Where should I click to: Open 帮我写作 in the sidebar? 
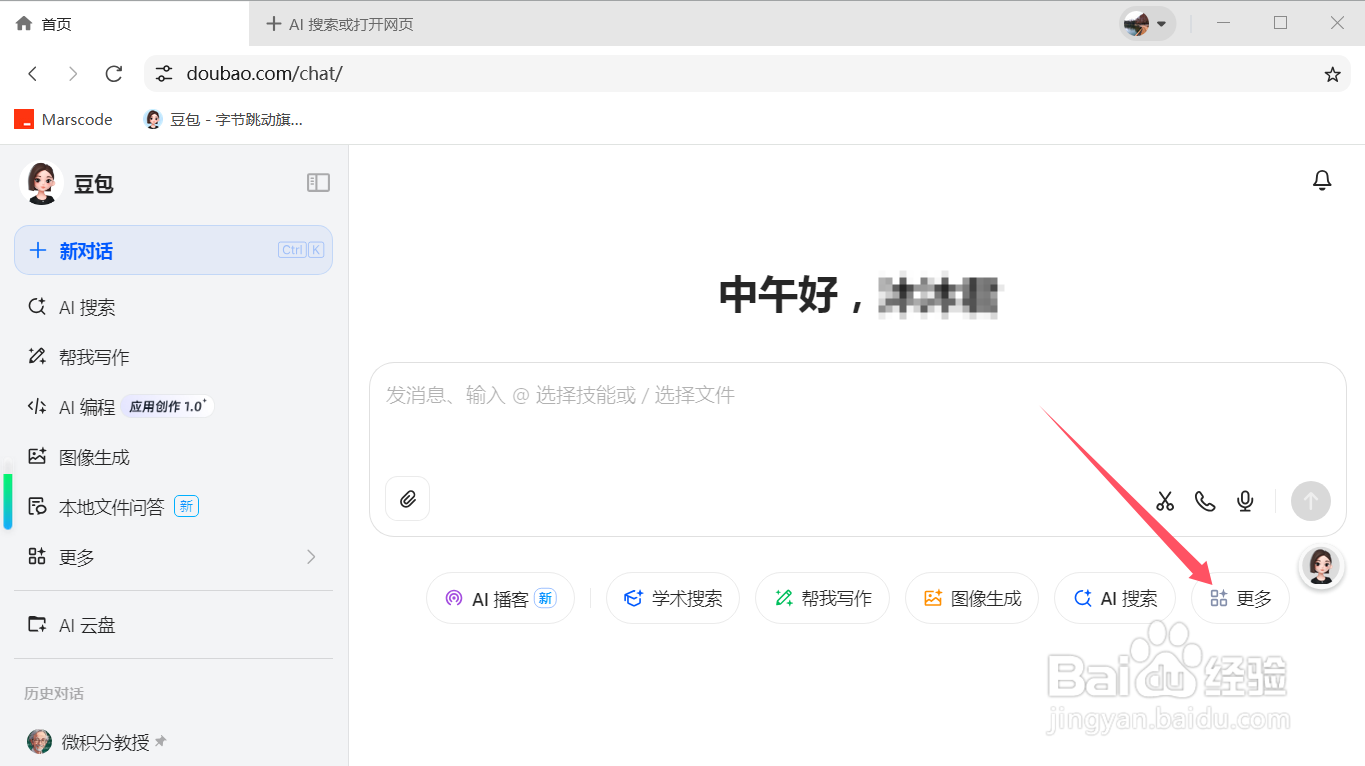click(173, 357)
